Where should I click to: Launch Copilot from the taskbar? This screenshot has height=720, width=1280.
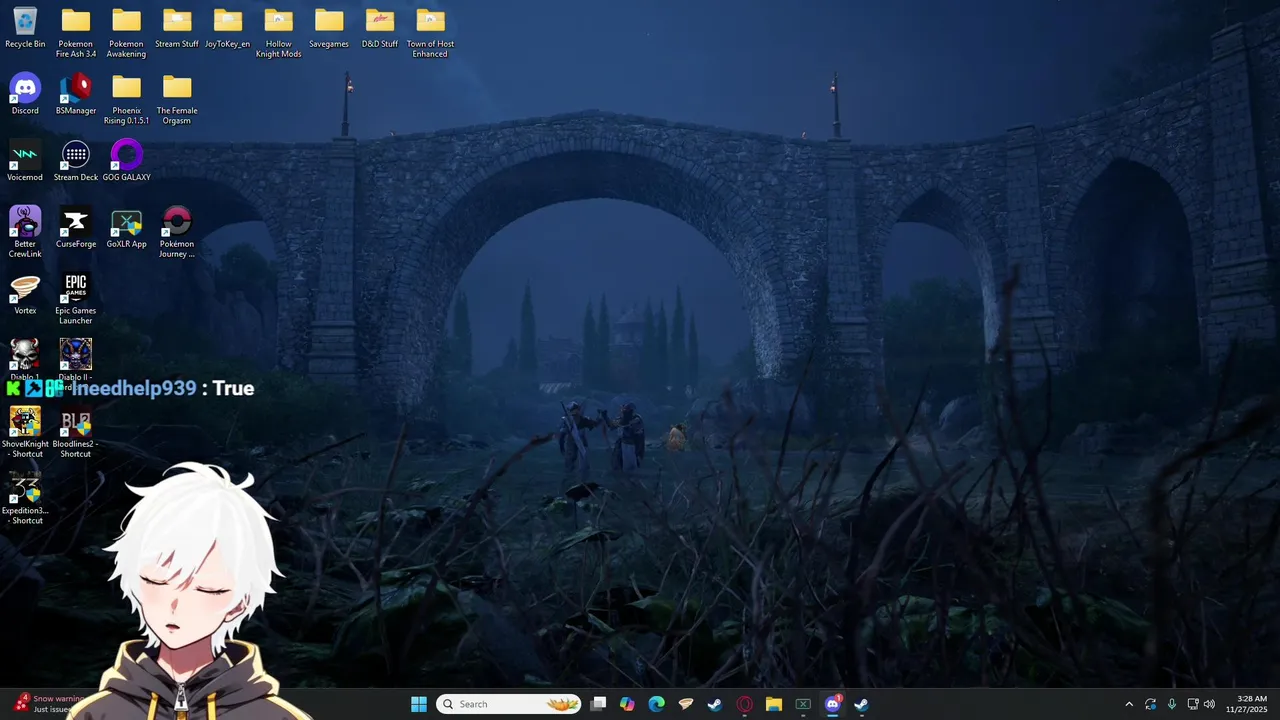click(x=627, y=704)
